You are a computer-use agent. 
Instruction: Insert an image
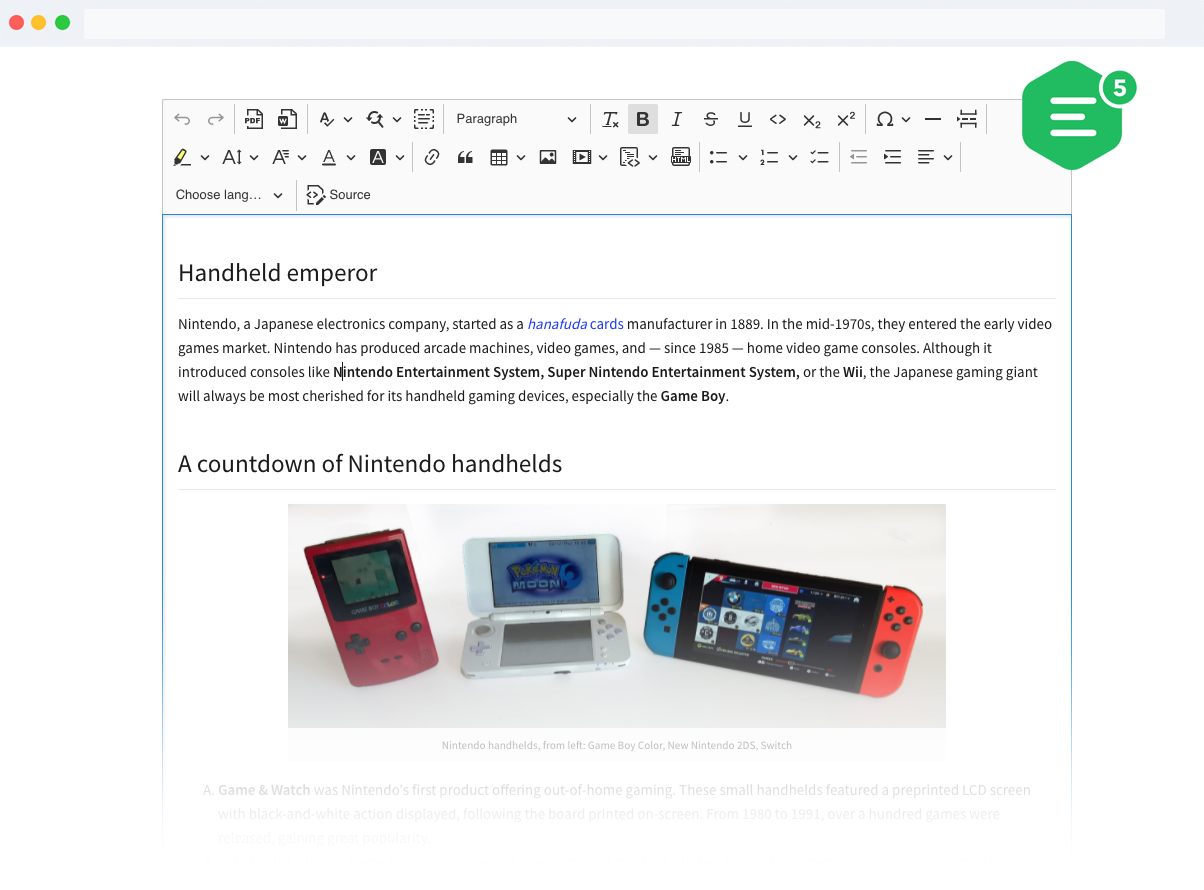coord(548,157)
